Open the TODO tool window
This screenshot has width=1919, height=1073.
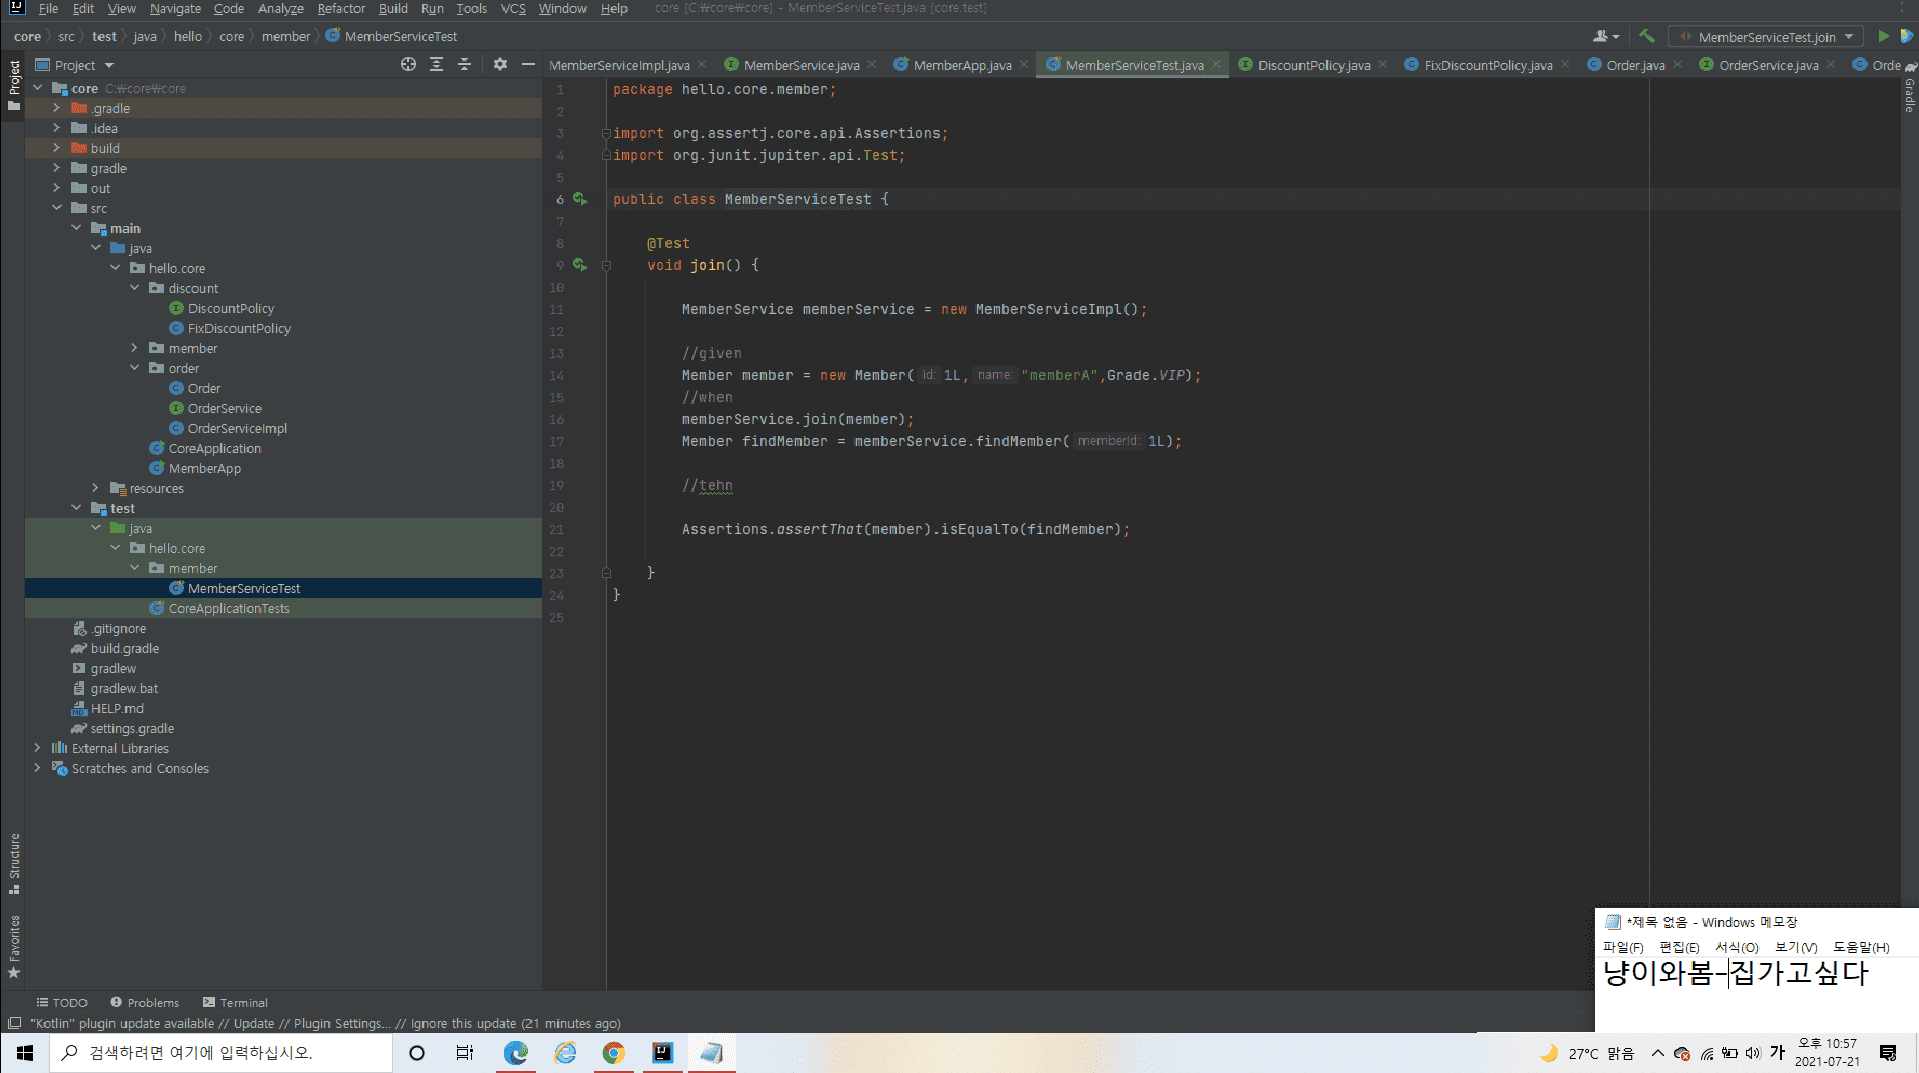tap(62, 1002)
